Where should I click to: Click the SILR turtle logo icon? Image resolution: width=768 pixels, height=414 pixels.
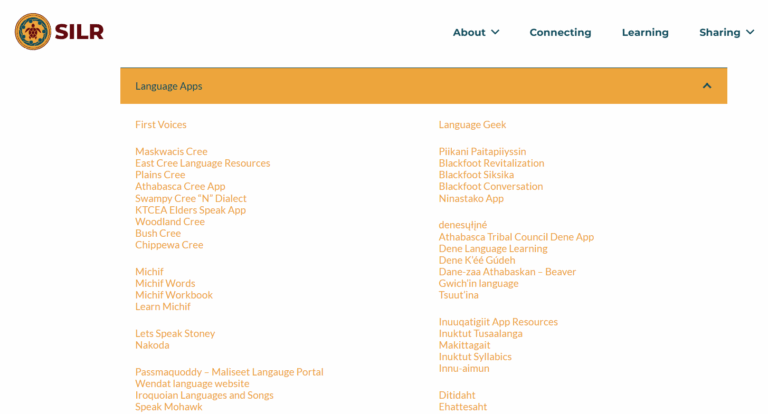pos(33,32)
